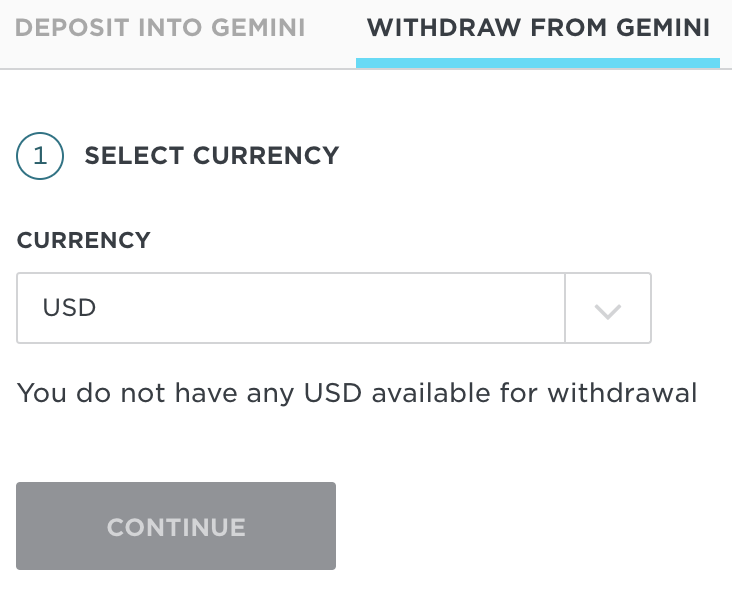Click the Currency field label
The image size is (732, 592).
click(84, 240)
